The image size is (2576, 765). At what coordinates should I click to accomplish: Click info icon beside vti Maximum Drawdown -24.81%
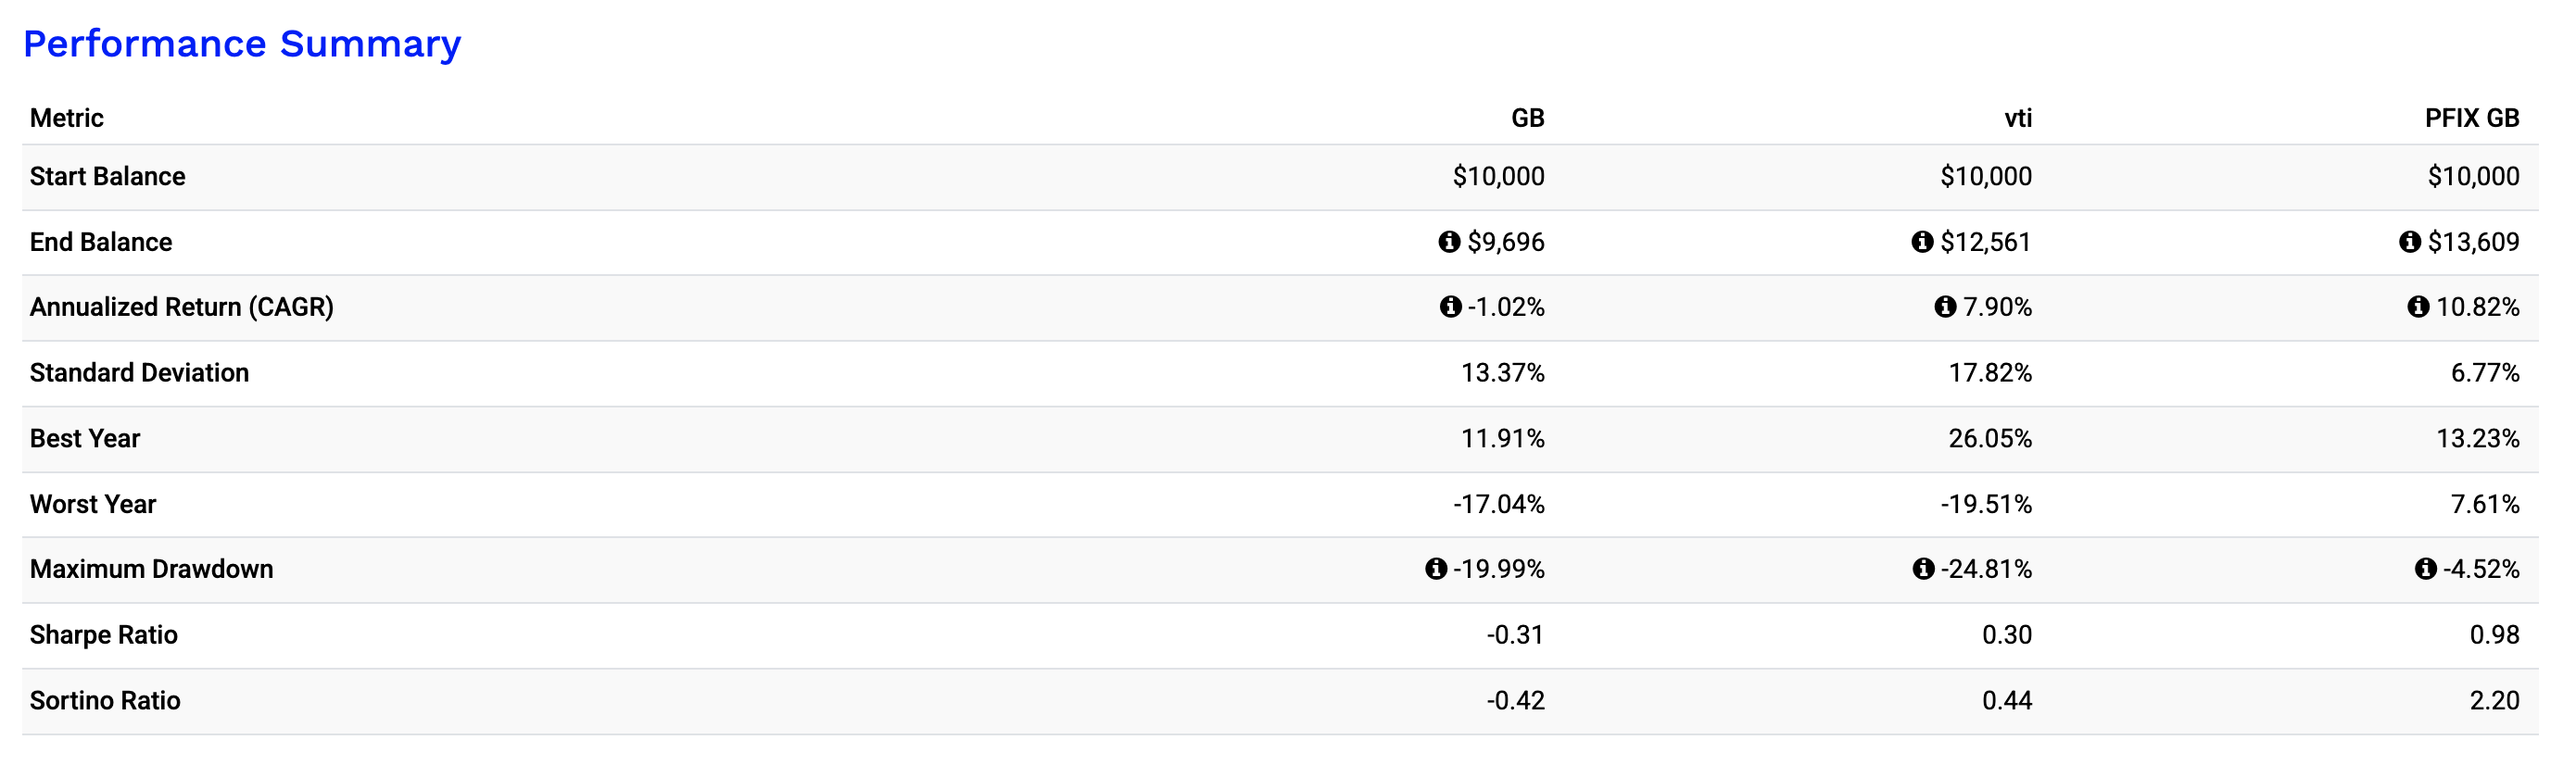coord(1924,569)
